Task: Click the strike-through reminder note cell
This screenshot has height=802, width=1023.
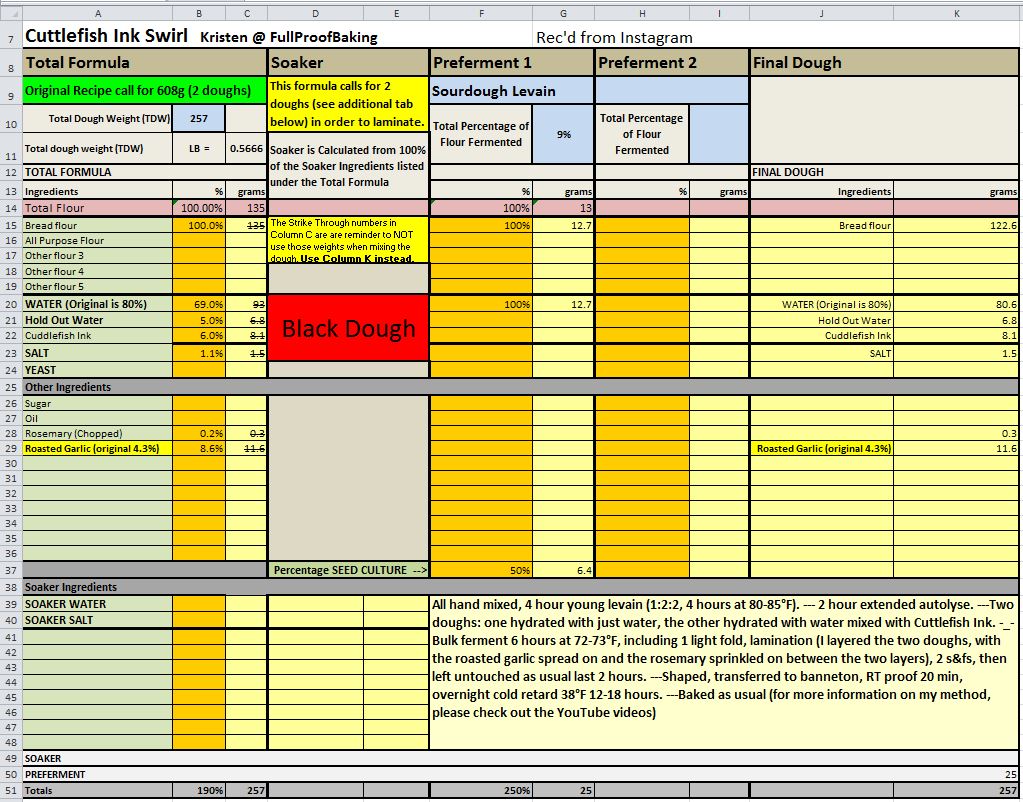Action: 348,240
